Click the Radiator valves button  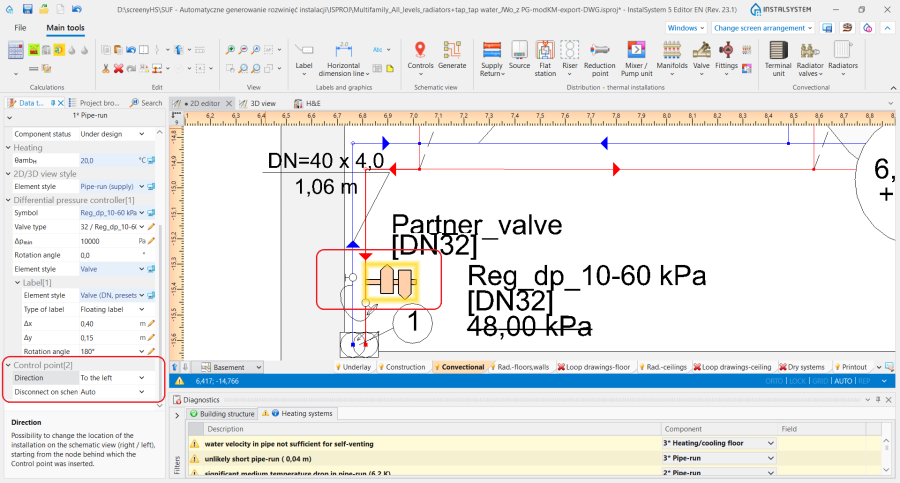[x=810, y=59]
